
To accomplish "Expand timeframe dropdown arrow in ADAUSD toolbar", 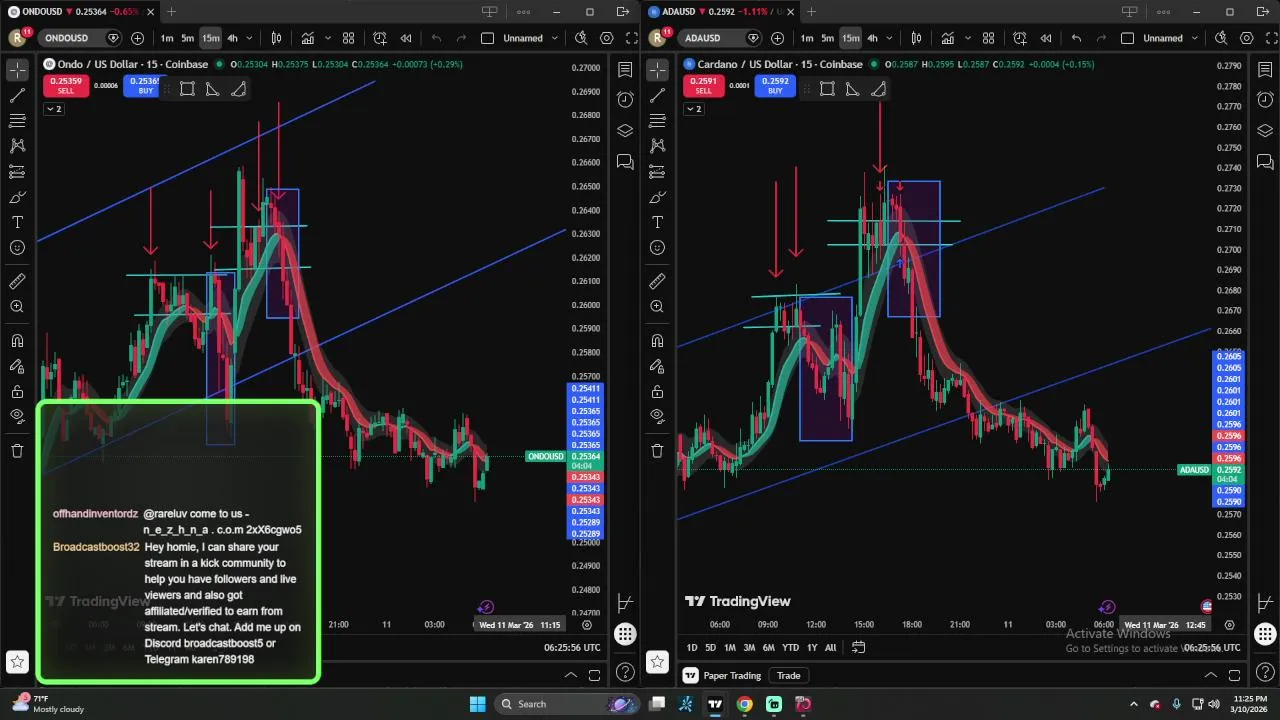I will click(x=889, y=38).
